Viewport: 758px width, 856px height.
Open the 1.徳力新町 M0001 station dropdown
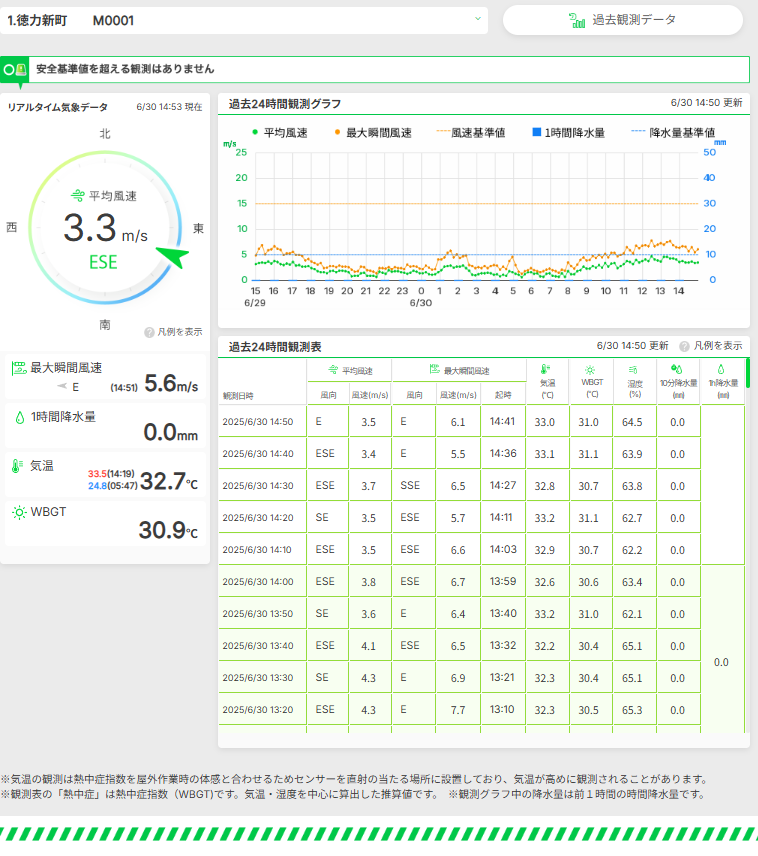coord(244,21)
